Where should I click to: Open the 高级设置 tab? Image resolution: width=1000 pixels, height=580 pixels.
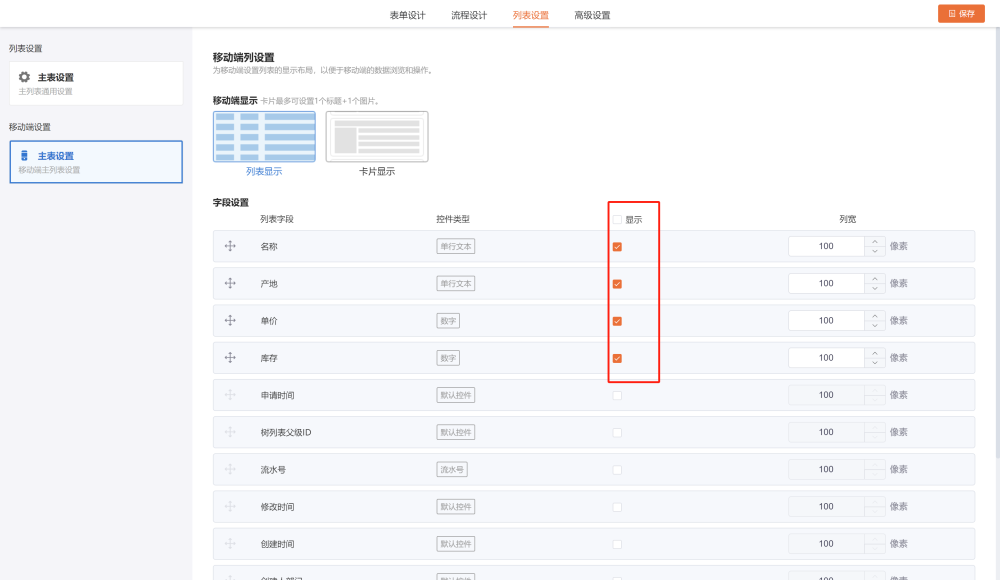[x=592, y=15]
